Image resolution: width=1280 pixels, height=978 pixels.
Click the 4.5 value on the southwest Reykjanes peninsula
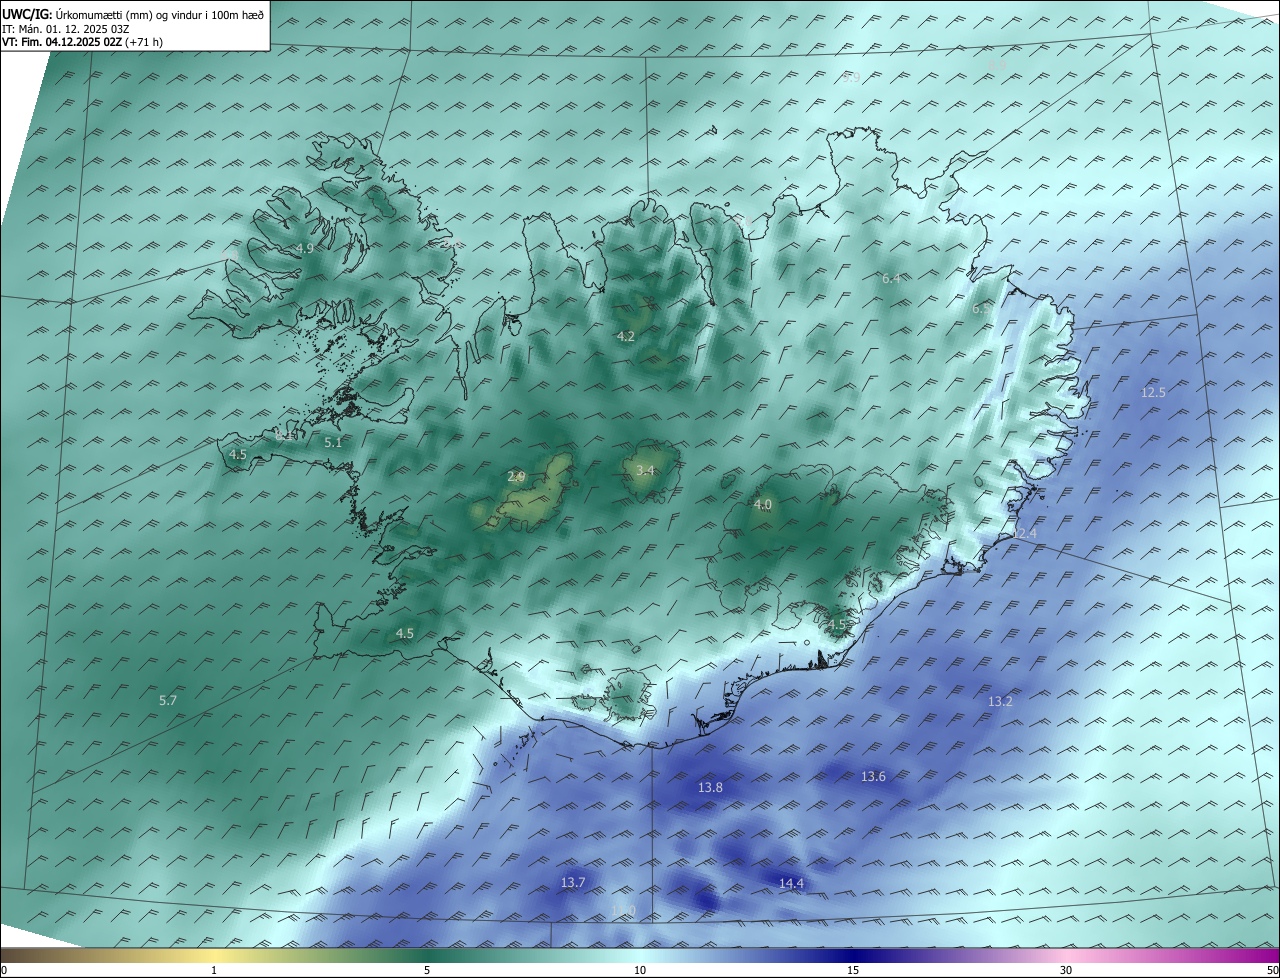pyautogui.click(x=405, y=633)
